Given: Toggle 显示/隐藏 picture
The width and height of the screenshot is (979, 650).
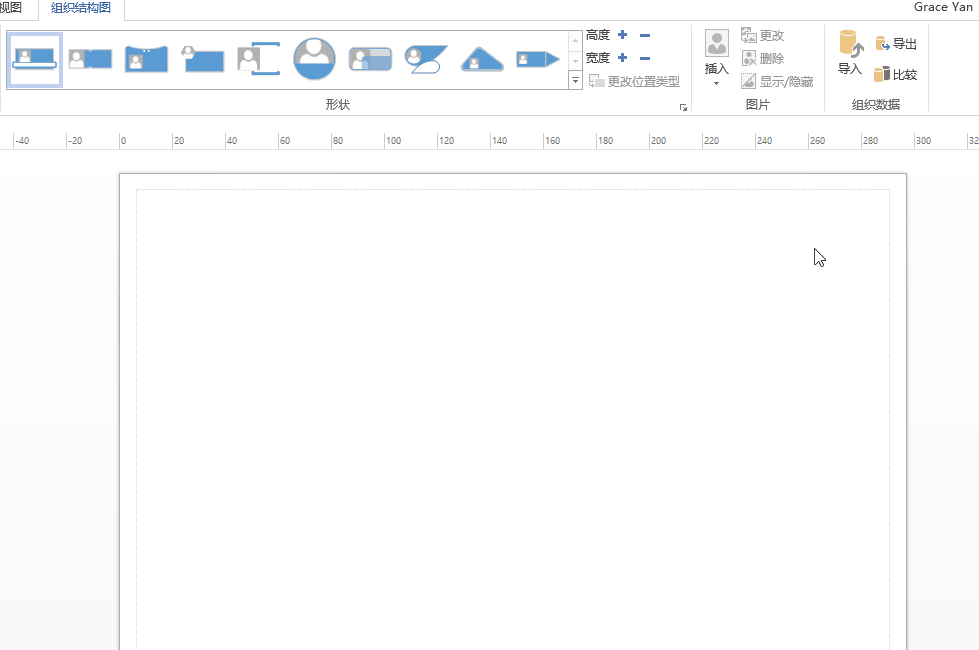Looking at the screenshot, I should 777,82.
